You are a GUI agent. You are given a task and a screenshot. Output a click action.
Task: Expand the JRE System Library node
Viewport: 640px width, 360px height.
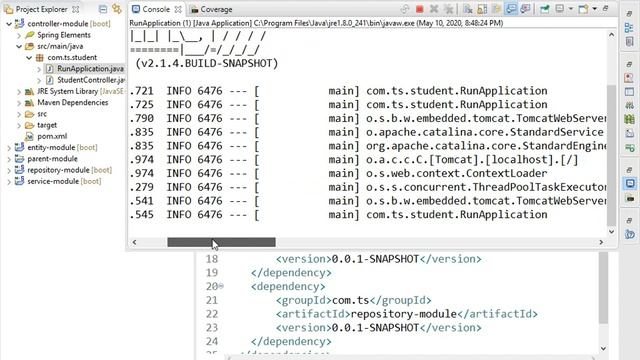click(19, 91)
